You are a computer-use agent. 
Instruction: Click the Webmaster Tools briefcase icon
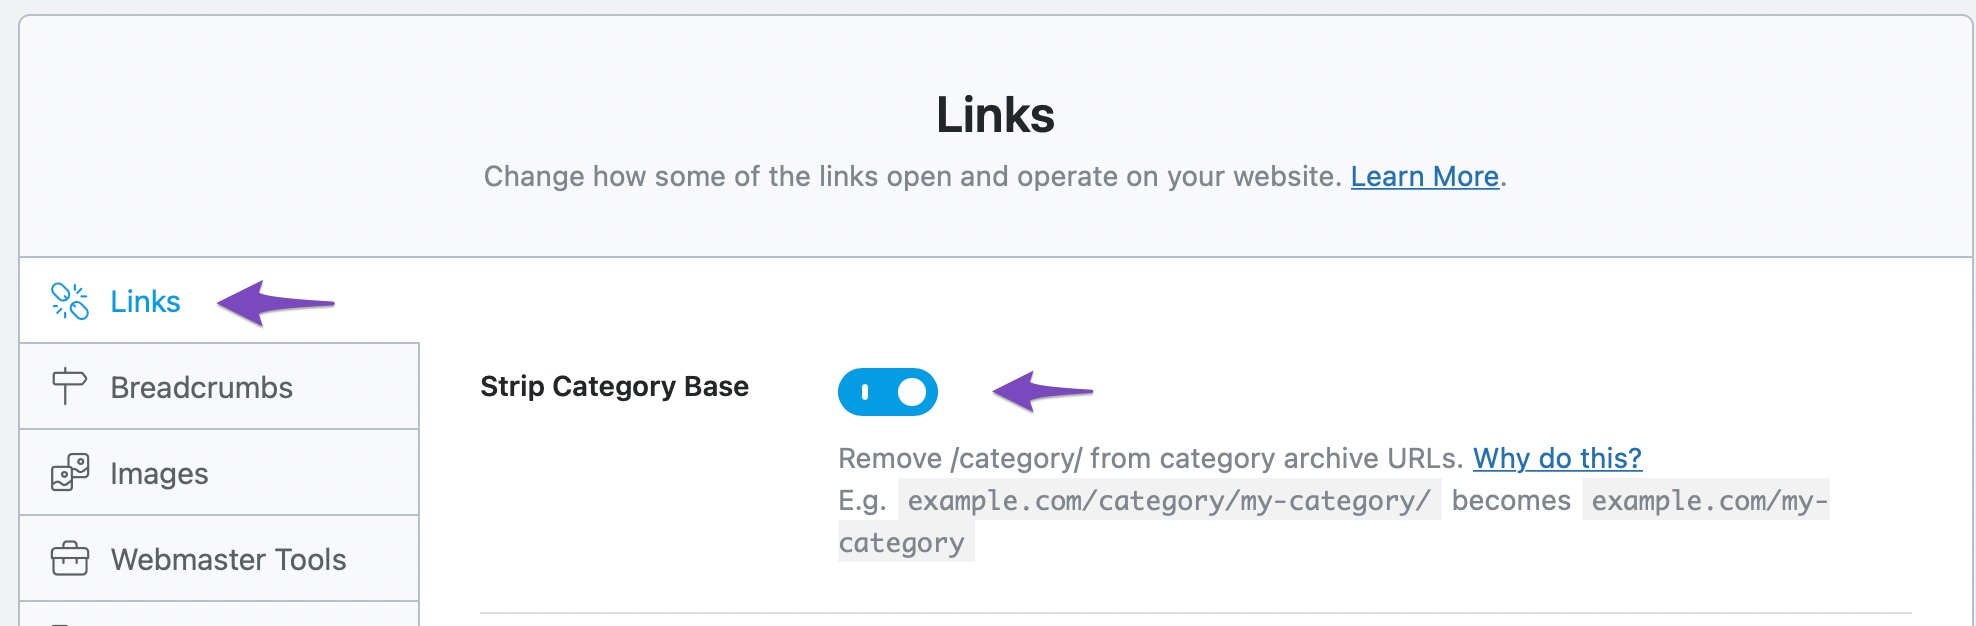(70, 558)
